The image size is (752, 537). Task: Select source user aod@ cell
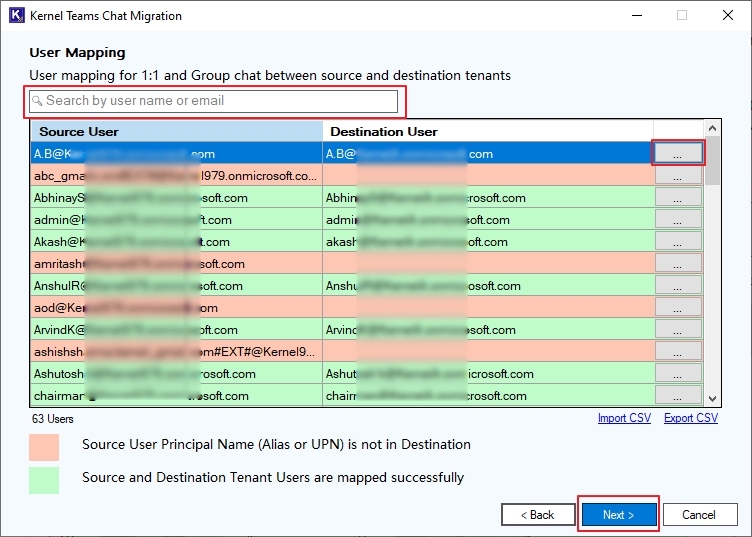click(176, 308)
